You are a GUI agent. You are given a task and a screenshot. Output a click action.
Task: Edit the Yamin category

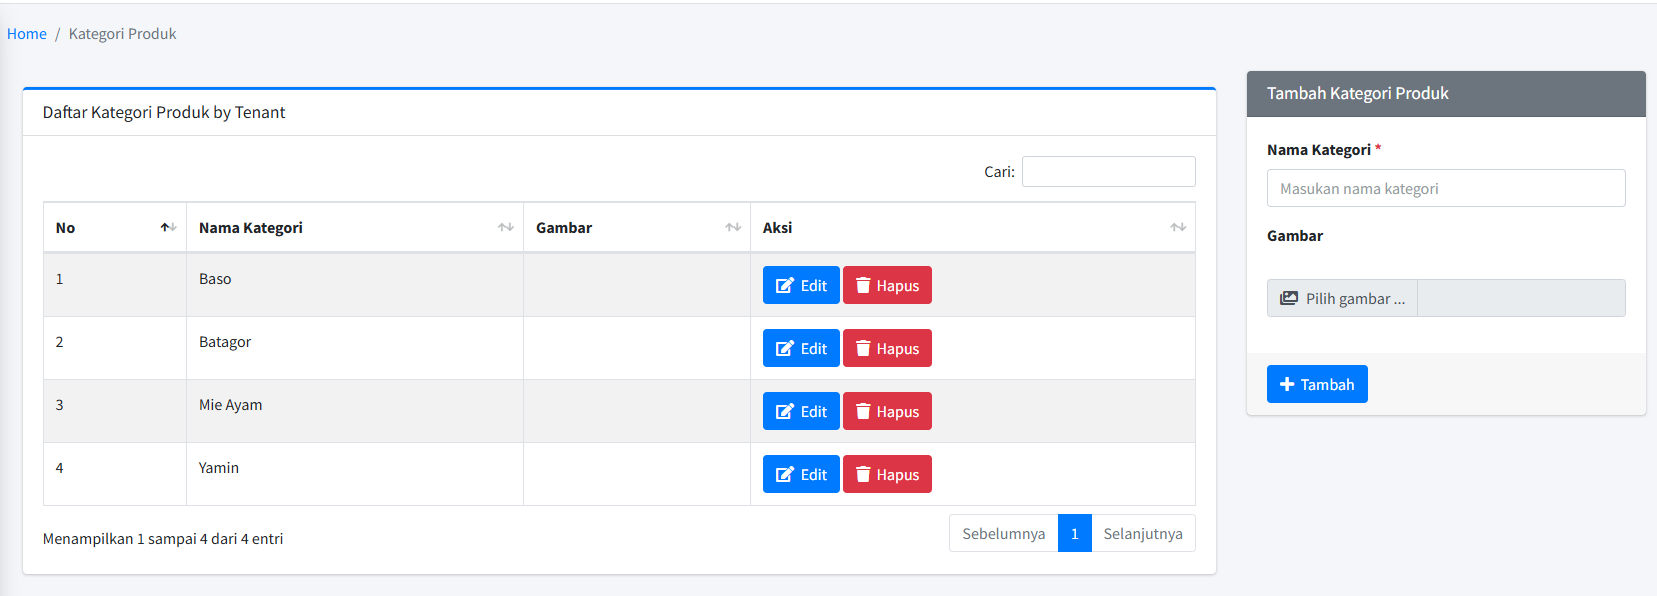click(x=801, y=474)
